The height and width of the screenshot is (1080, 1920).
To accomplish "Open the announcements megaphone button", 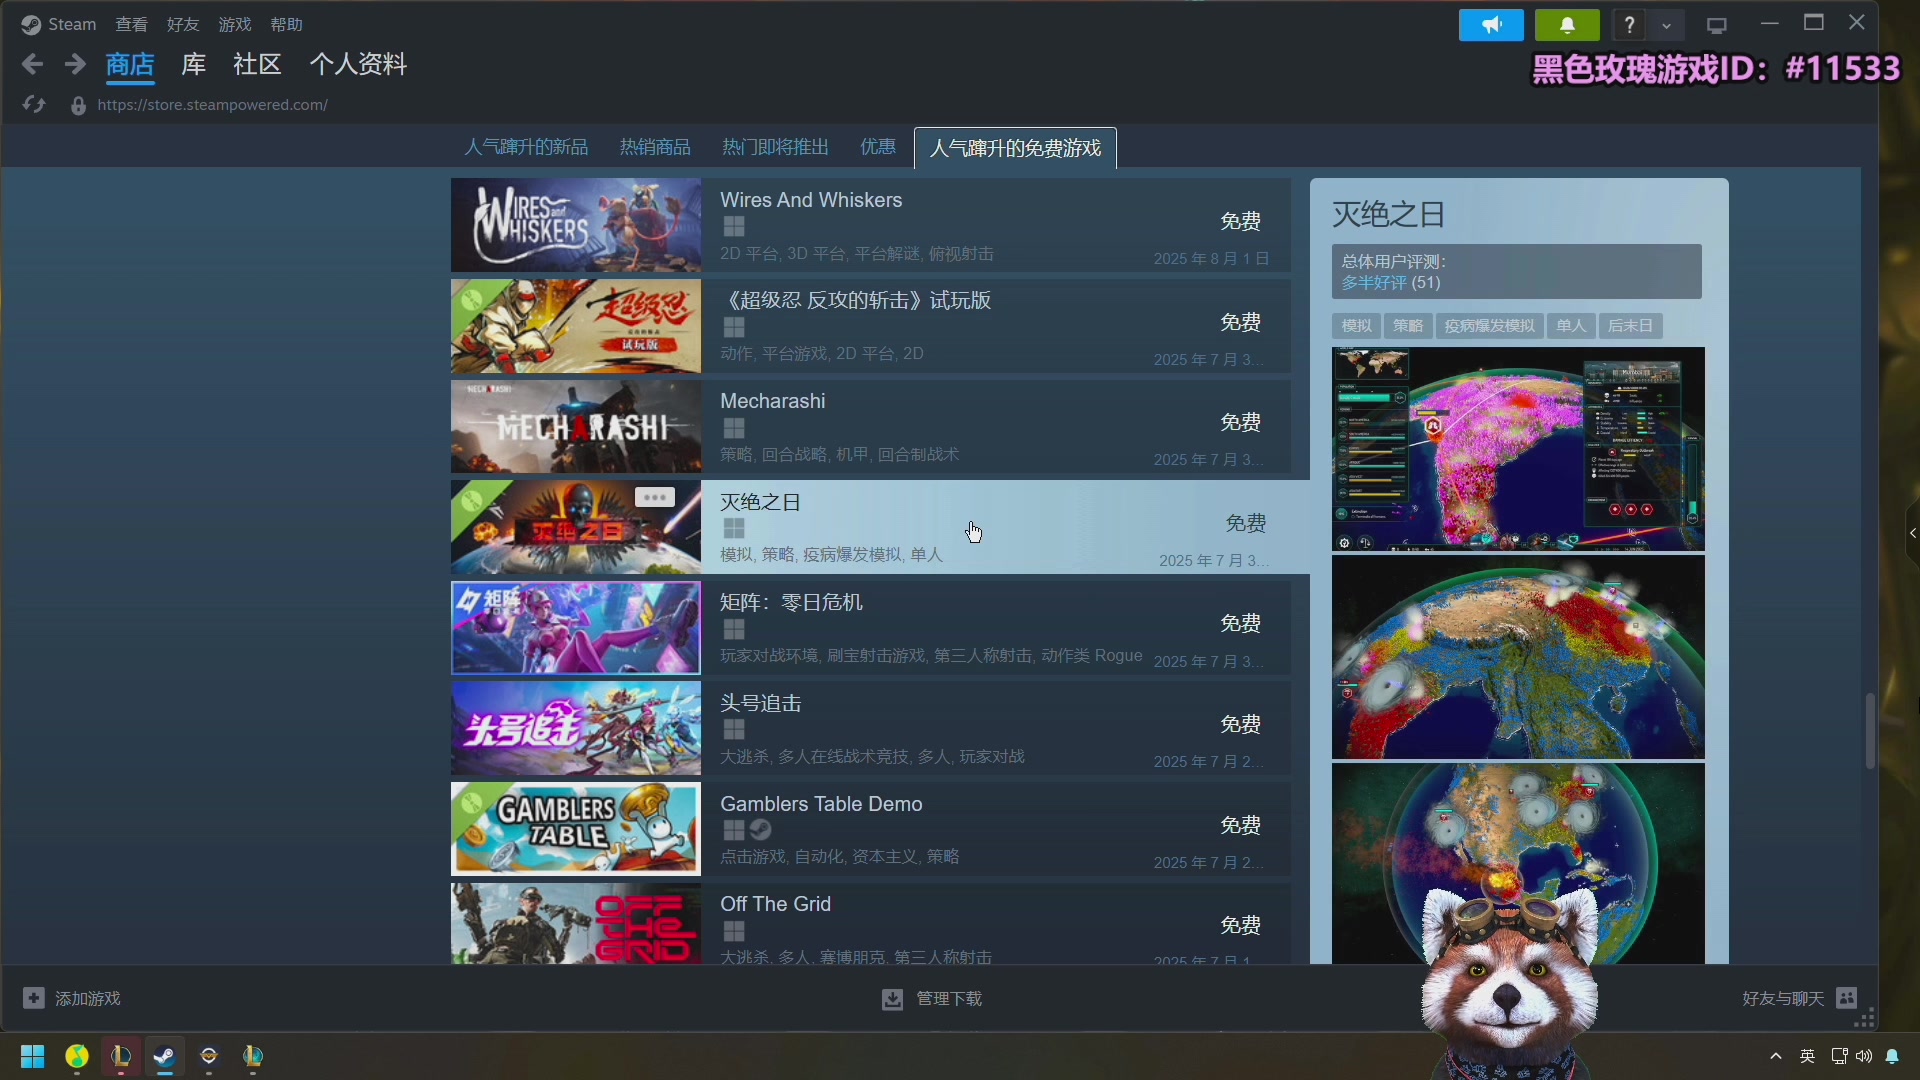I will pyautogui.click(x=1491, y=25).
